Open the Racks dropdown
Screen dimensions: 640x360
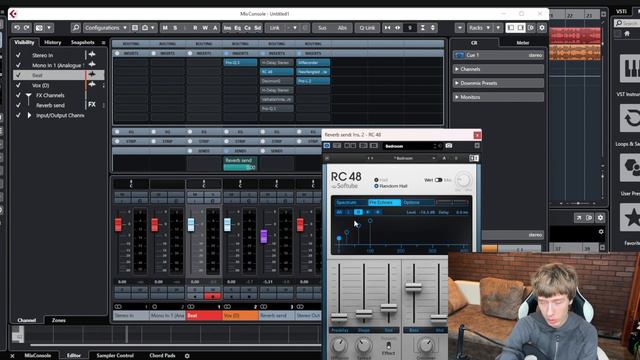479,28
